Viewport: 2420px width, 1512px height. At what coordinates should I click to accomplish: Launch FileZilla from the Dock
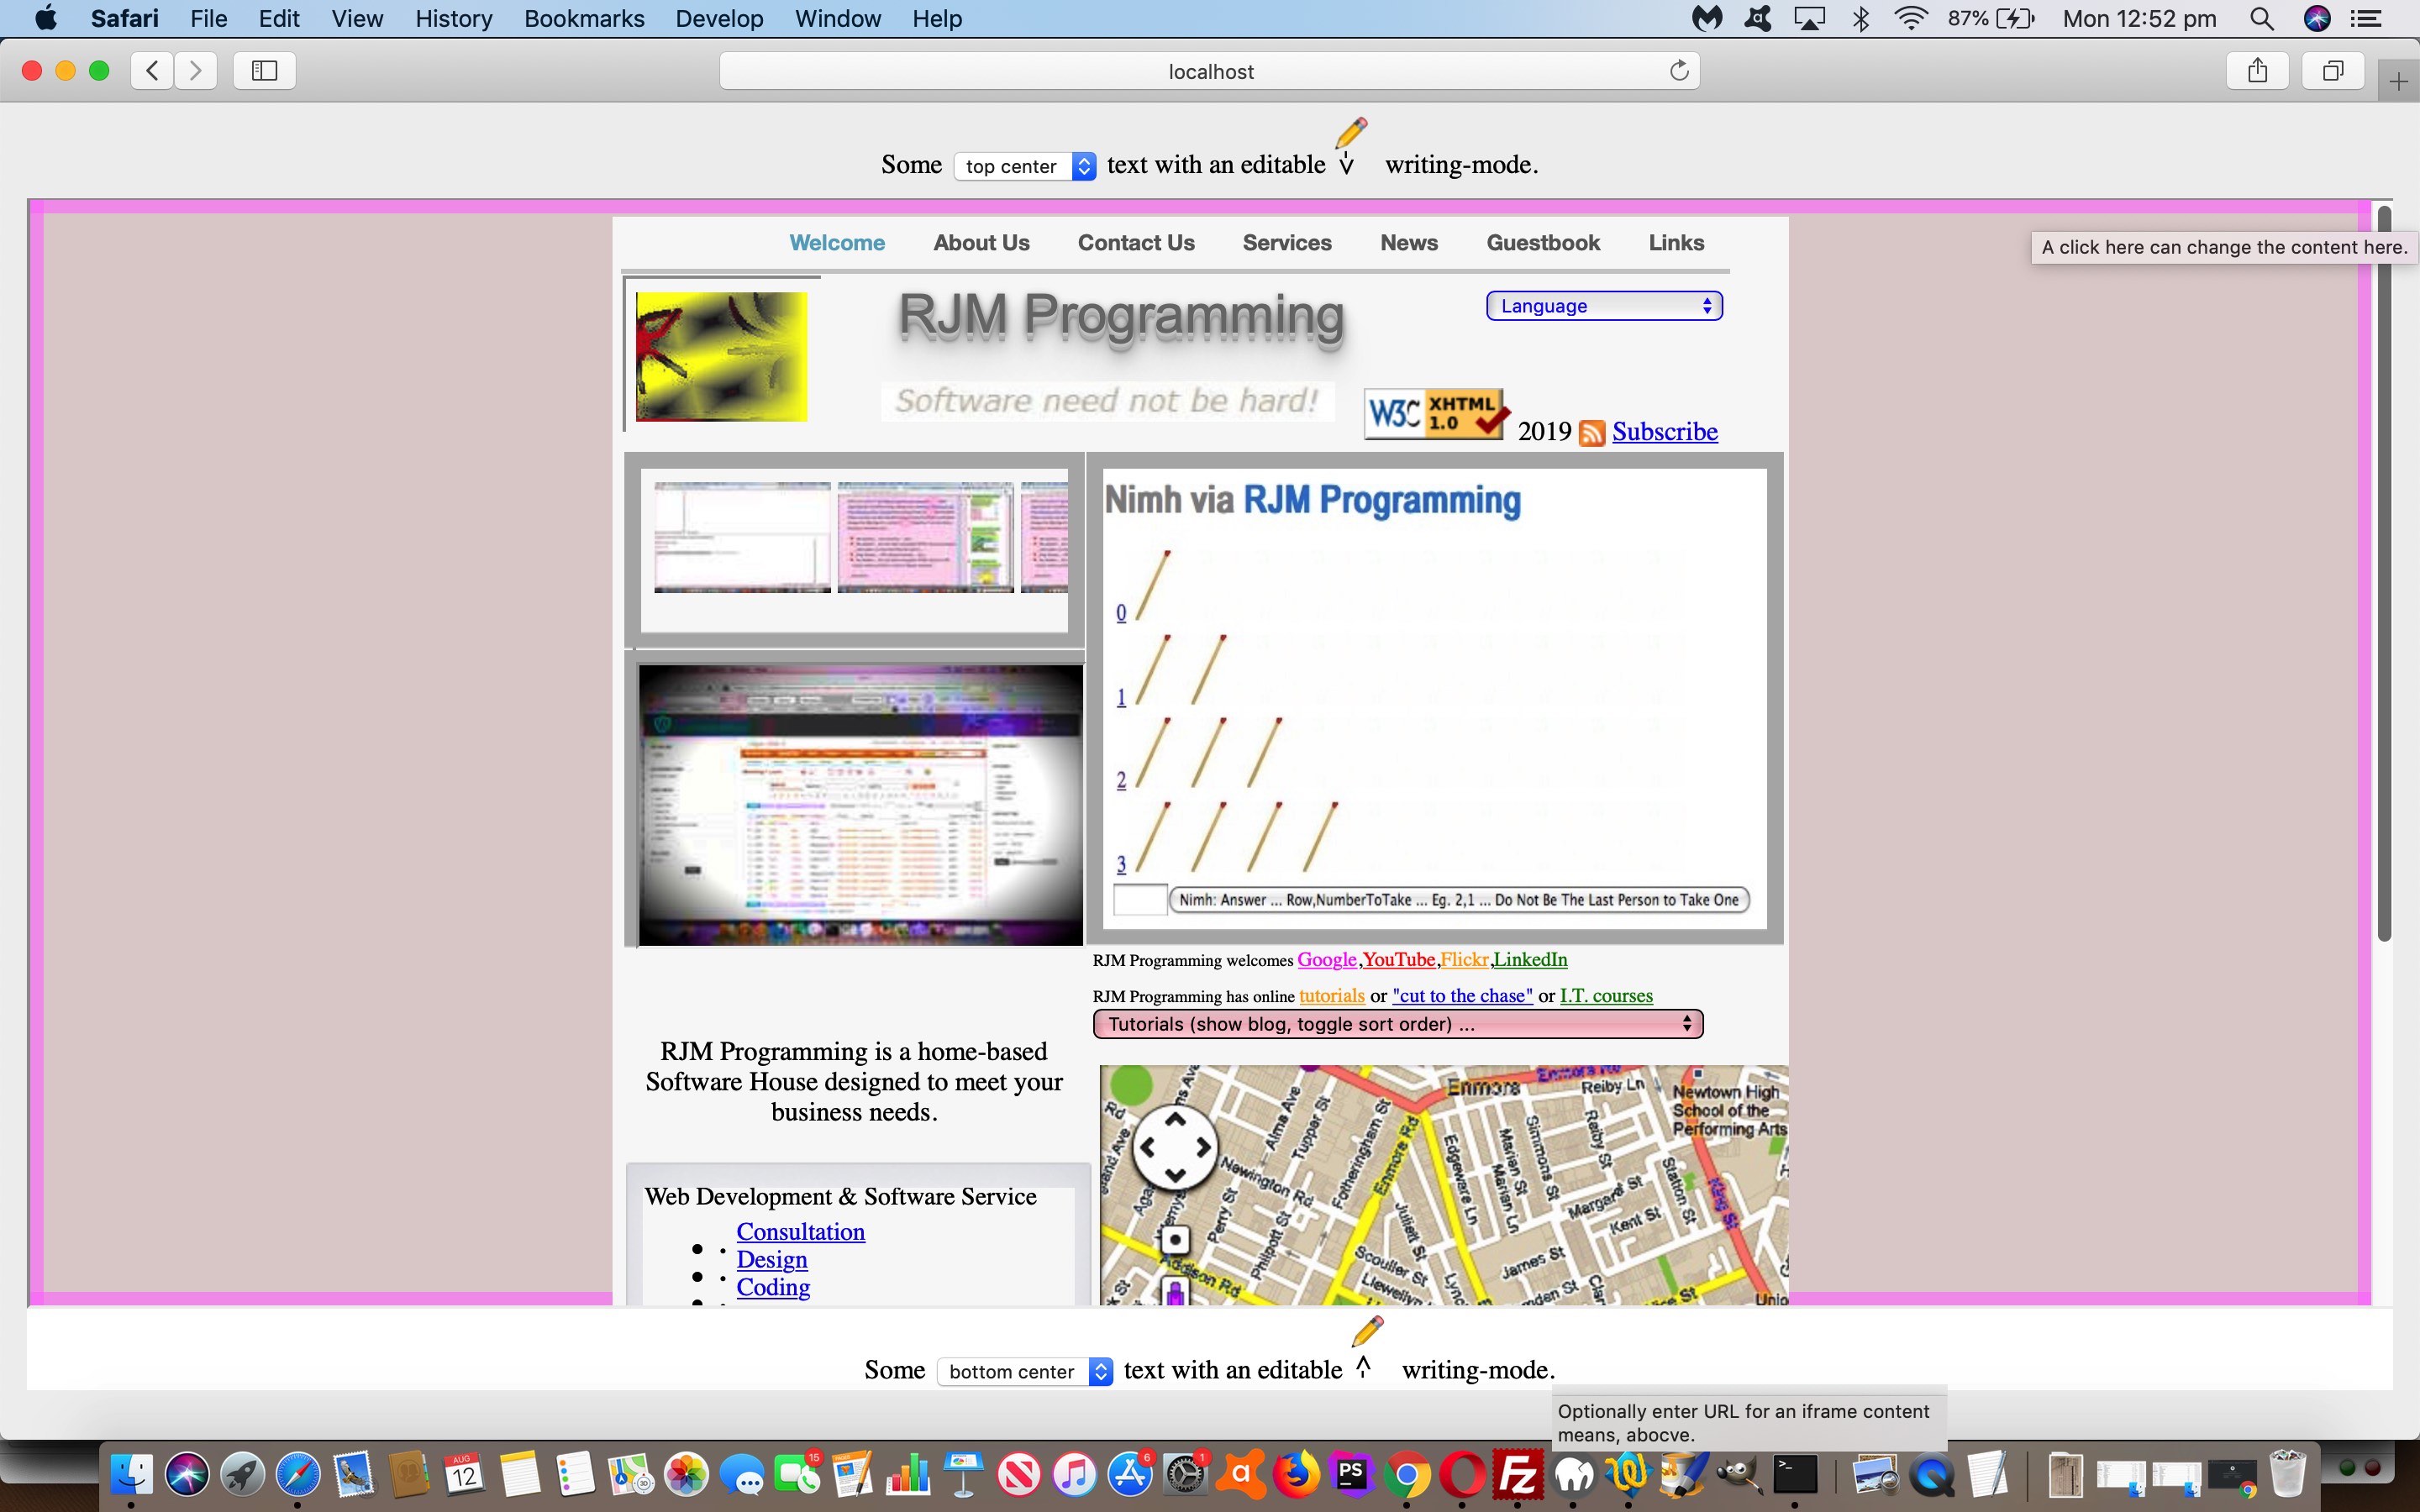tap(1517, 1475)
